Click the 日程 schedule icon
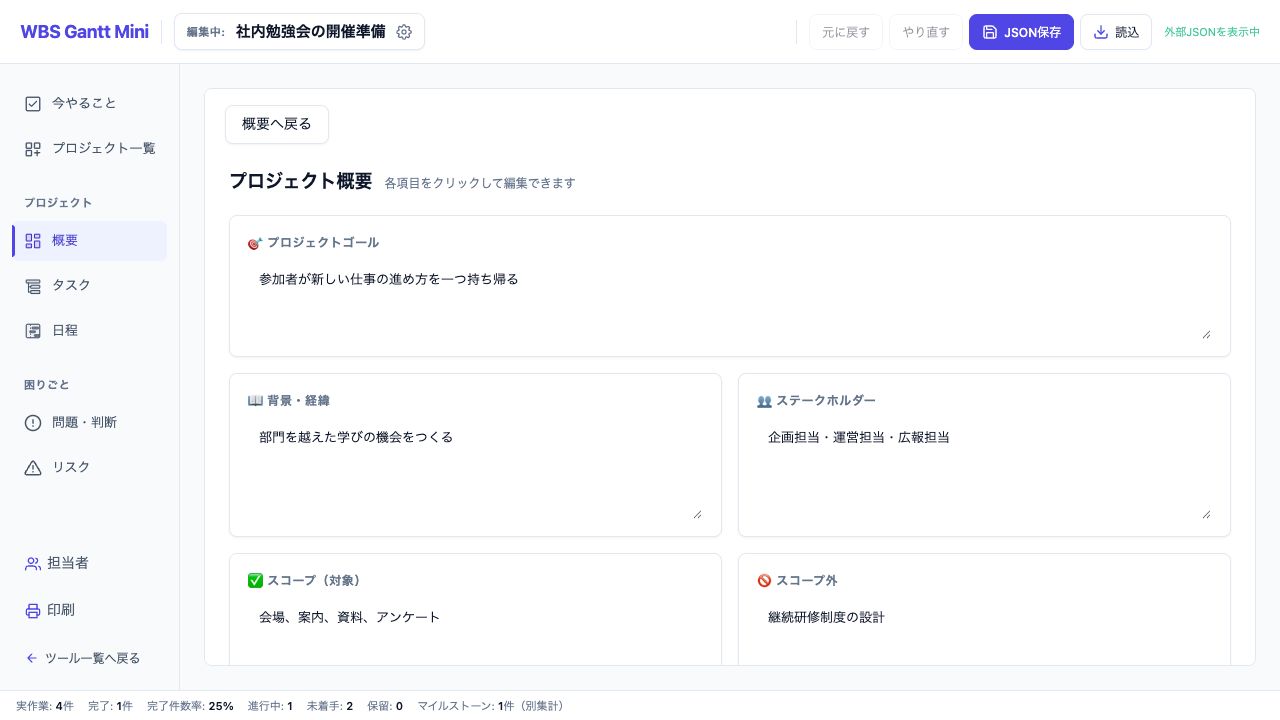The height and width of the screenshot is (720, 1280). tap(33, 331)
